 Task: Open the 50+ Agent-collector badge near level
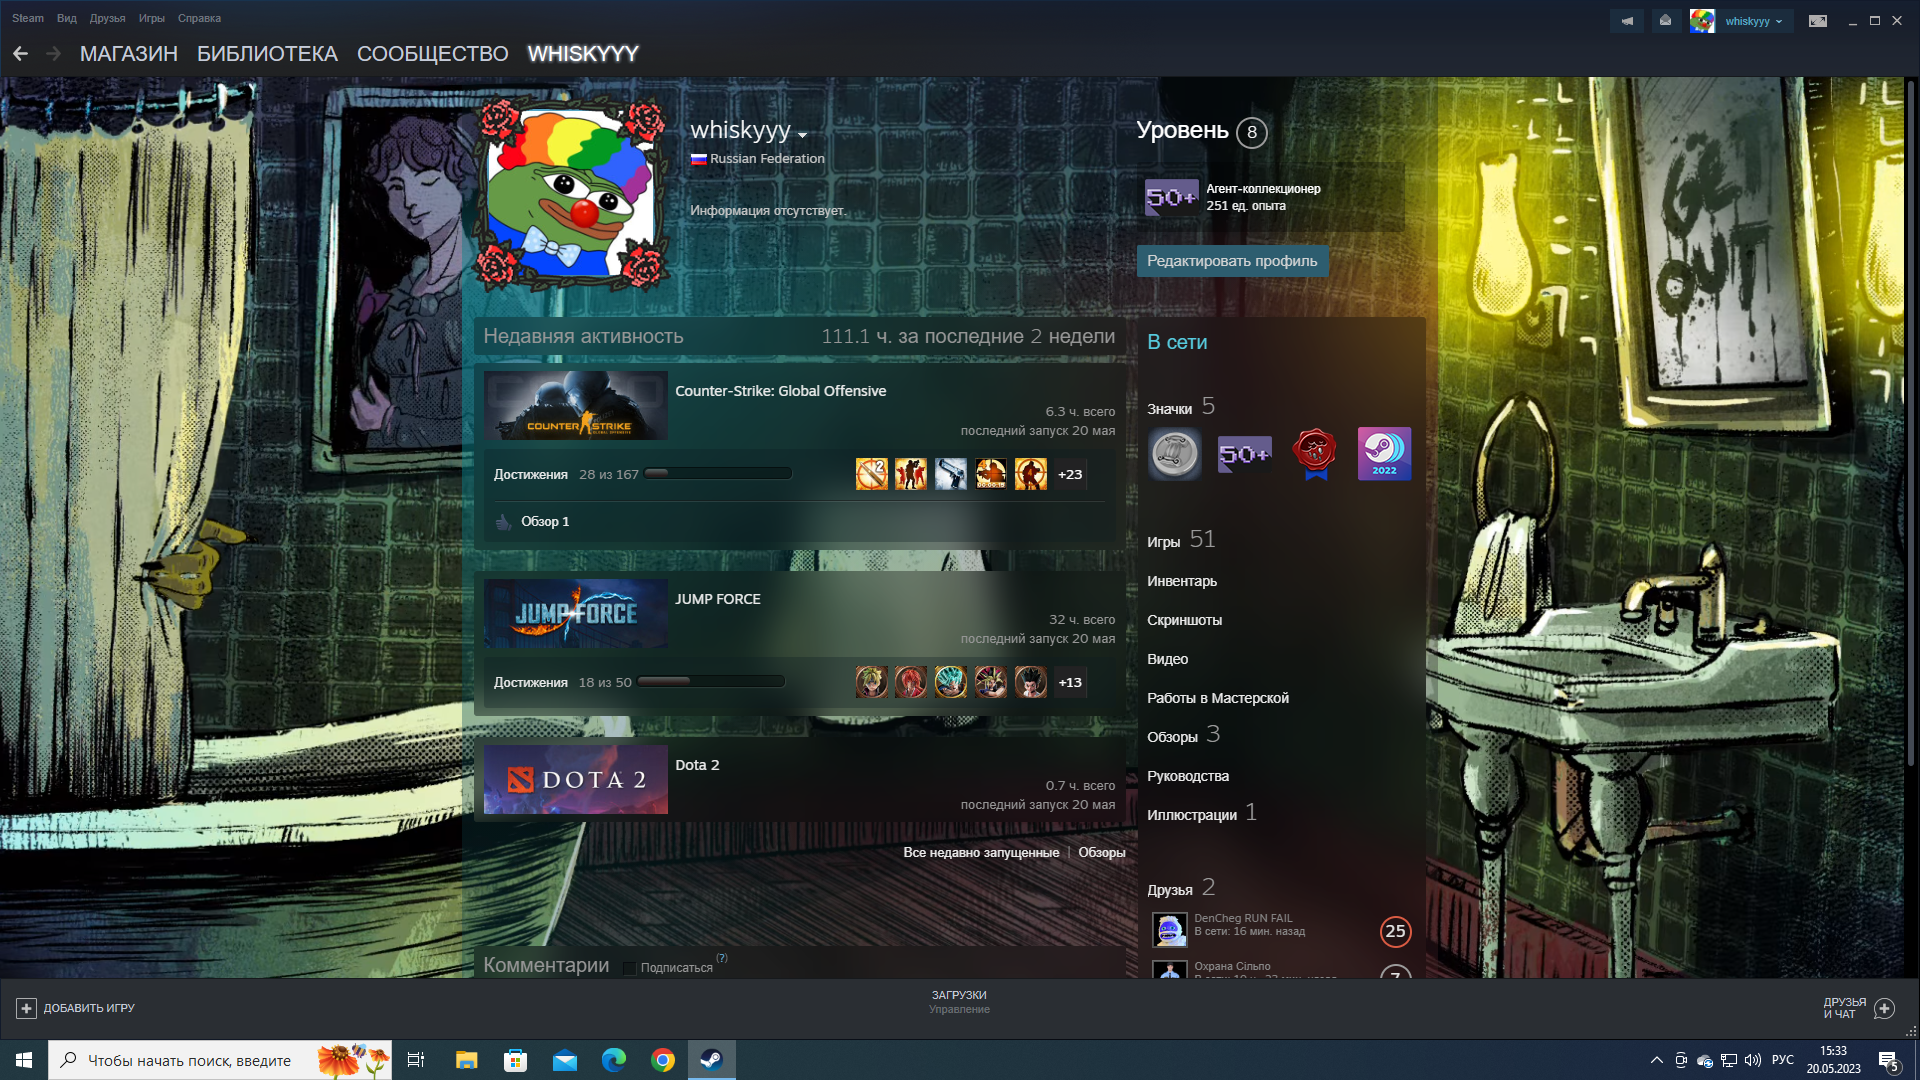(1171, 197)
